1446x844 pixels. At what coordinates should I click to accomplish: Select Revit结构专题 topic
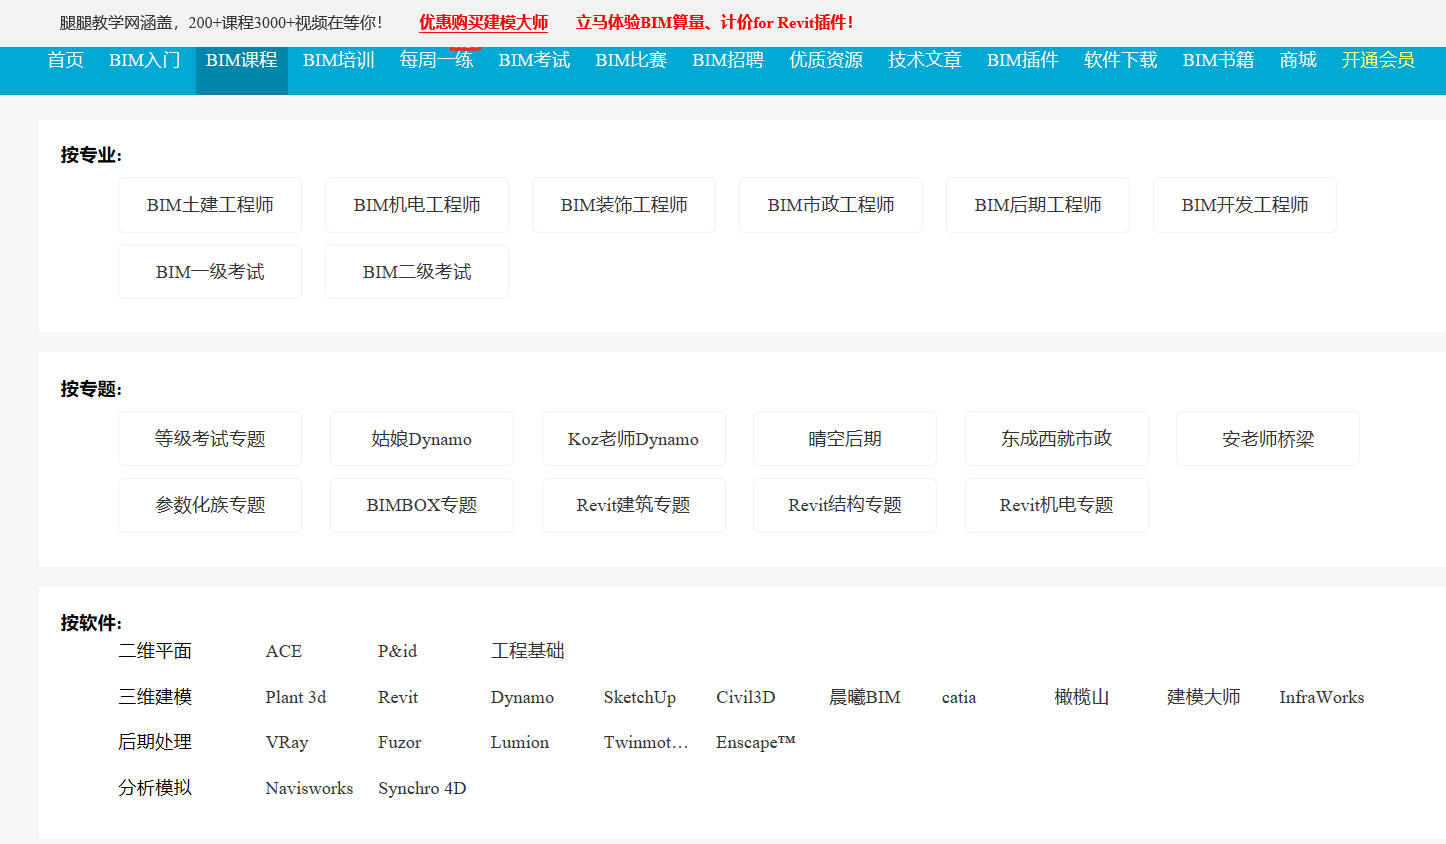tap(845, 505)
